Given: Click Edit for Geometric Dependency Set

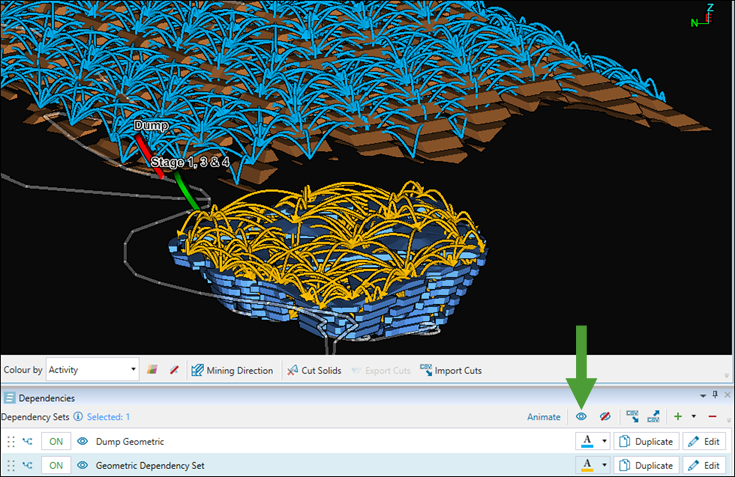Looking at the screenshot, I should pos(703,465).
